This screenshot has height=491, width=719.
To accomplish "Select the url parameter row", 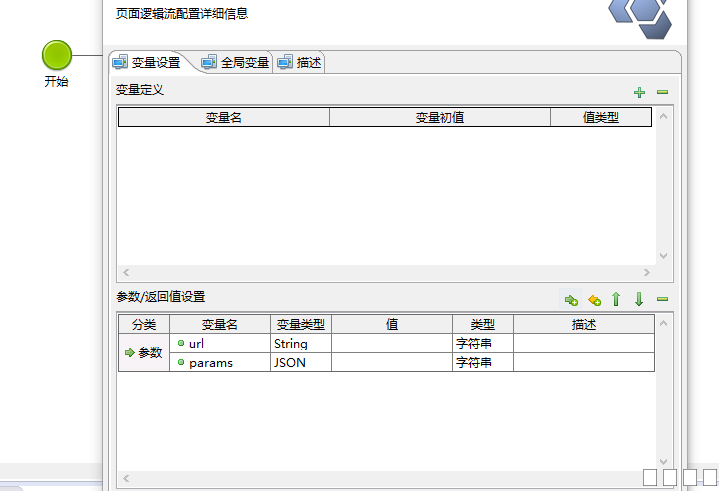I will click(219, 343).
